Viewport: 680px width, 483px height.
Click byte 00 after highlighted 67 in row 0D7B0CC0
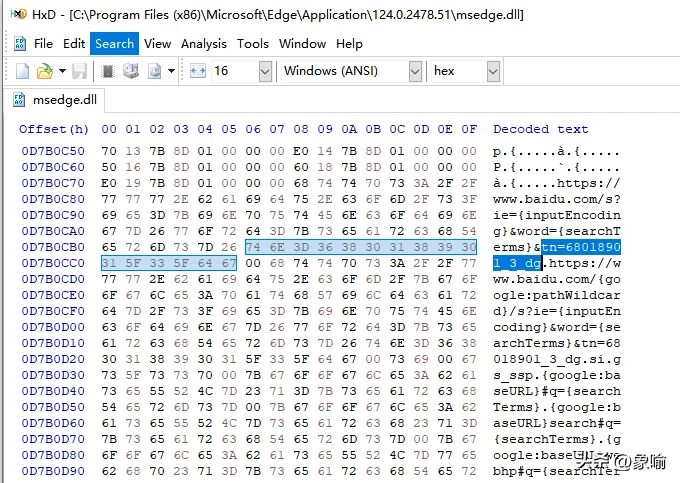click(x=253, y=263)
